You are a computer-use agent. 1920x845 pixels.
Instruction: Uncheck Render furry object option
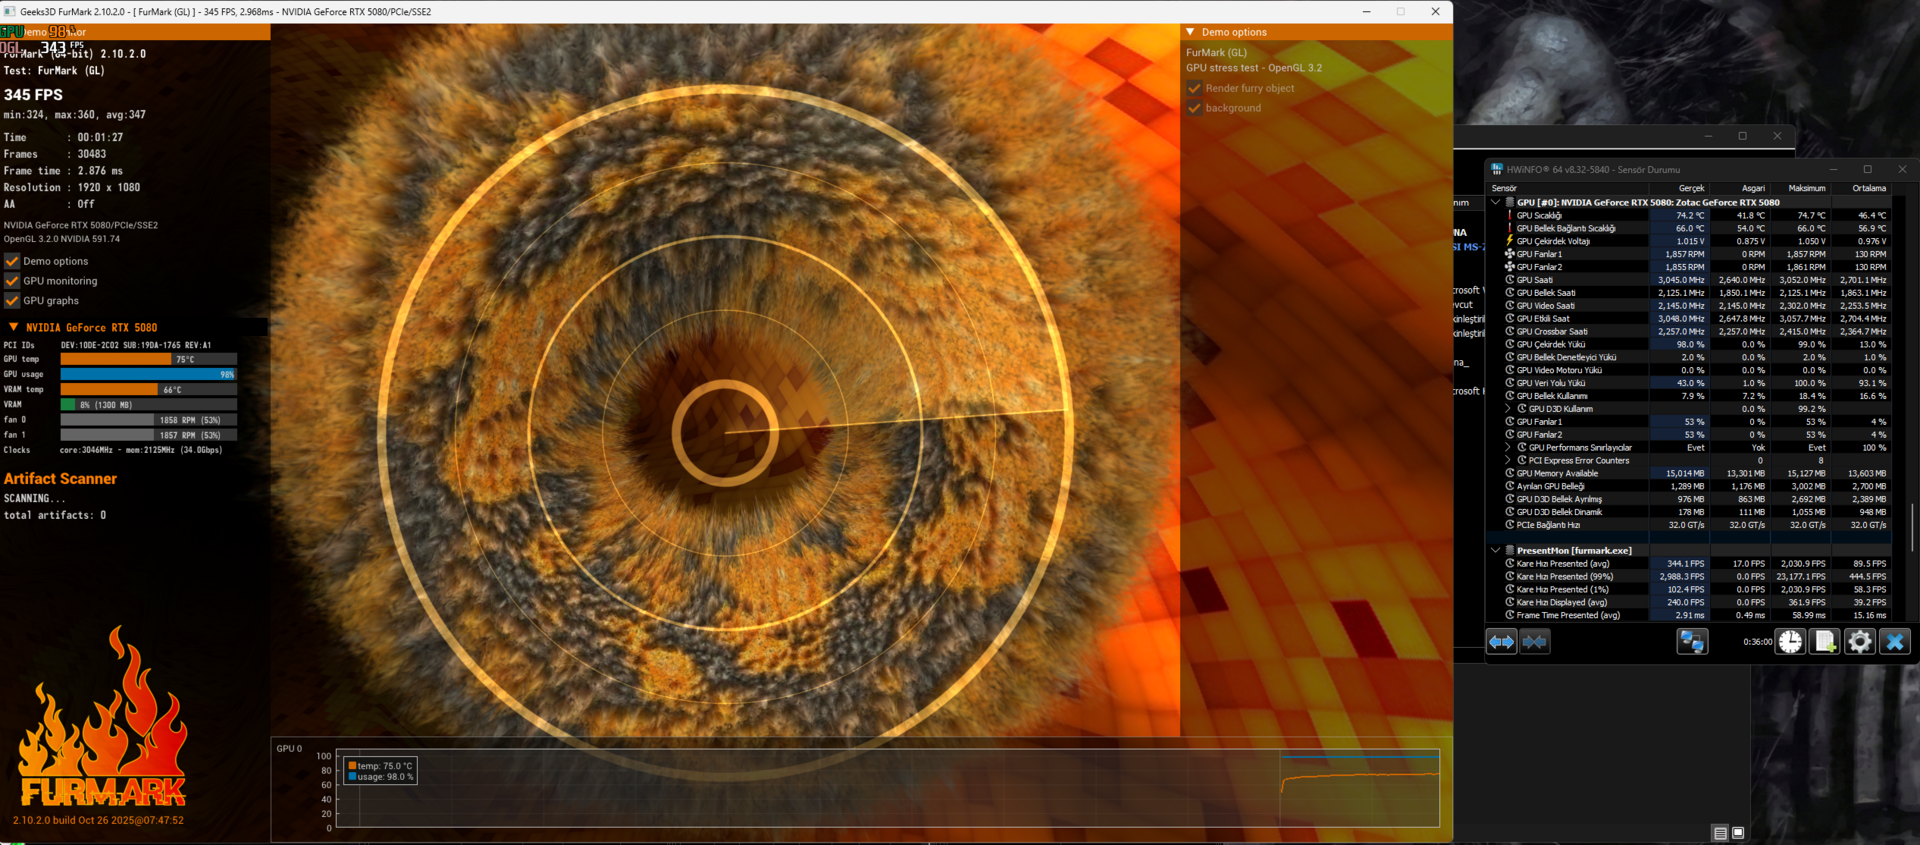[1194, 88]
